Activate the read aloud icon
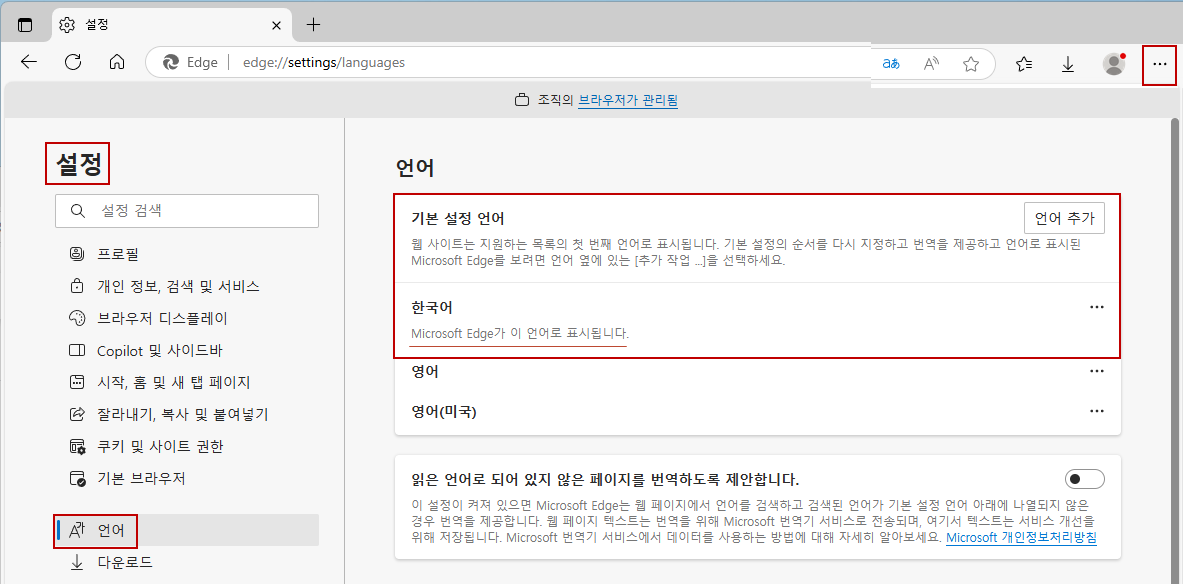The height and width of the screenshot is (584, 1183). click(x=932, y=64)
